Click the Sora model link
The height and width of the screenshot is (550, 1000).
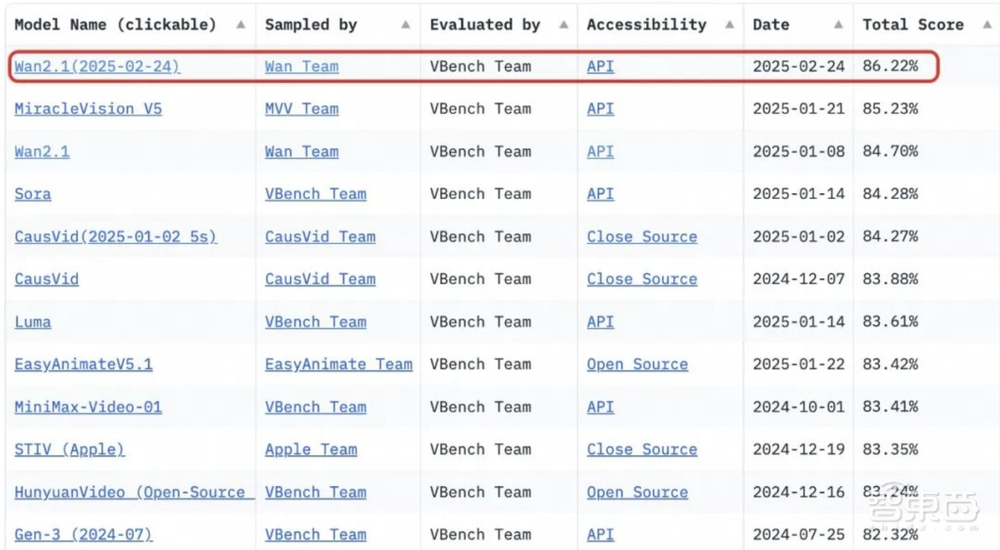[x=33, y=194]
